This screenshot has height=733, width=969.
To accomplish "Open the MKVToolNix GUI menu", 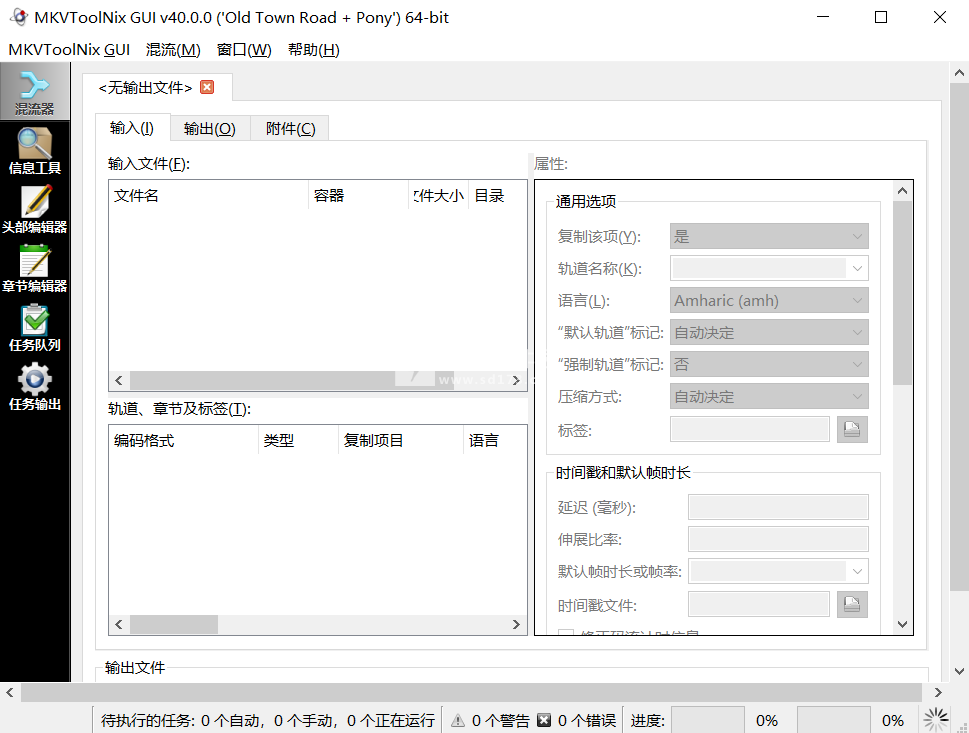I will [69, 49].
